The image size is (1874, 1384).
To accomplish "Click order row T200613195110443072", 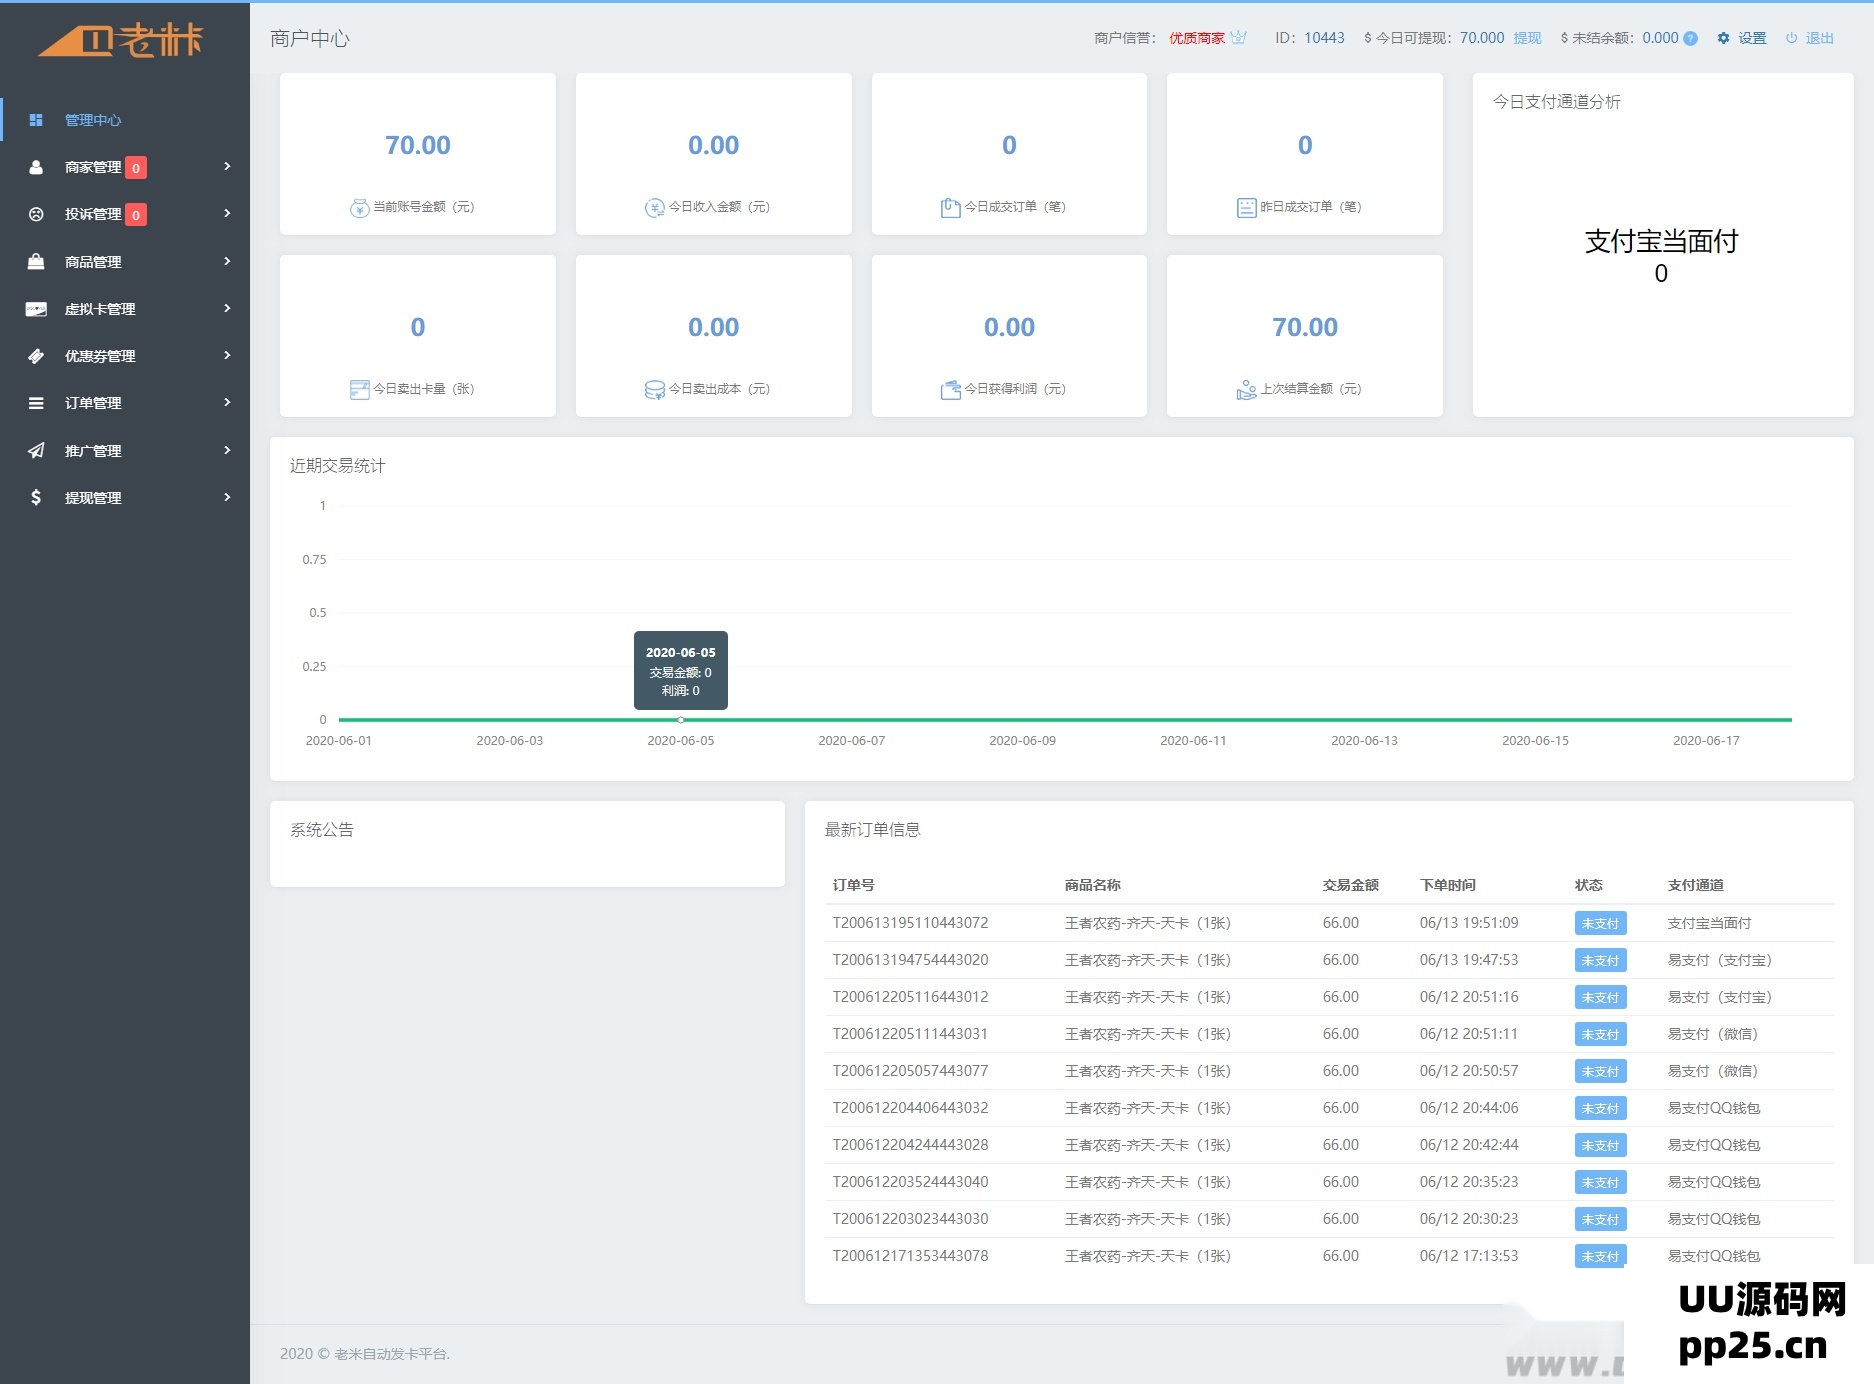I will pos(911,923).
